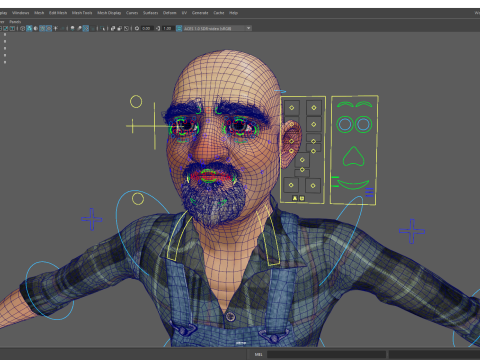Open the ACES view transform dropdown
Viewport: 480px width, 360px height.
coord(217,28)
